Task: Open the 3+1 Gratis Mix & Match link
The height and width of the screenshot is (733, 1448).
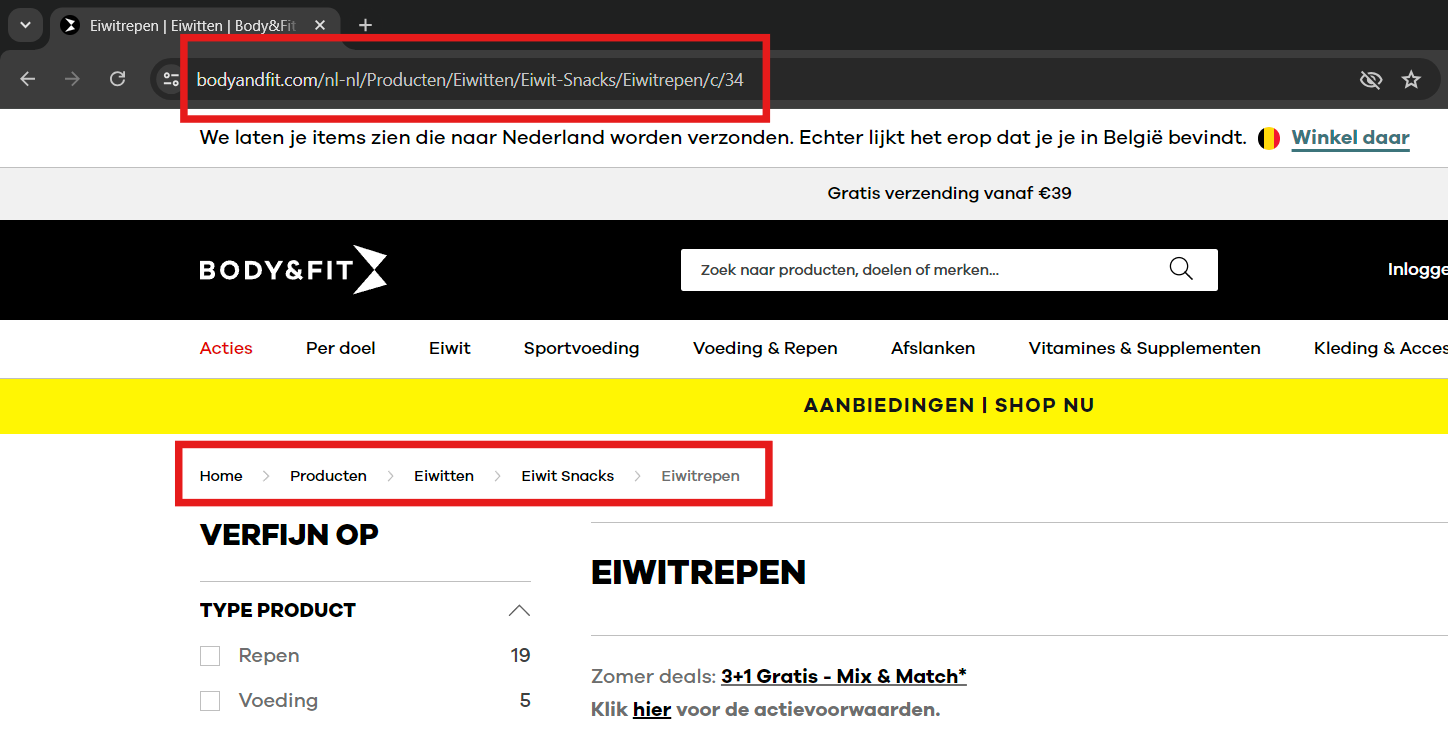Action: coord(844,676)
